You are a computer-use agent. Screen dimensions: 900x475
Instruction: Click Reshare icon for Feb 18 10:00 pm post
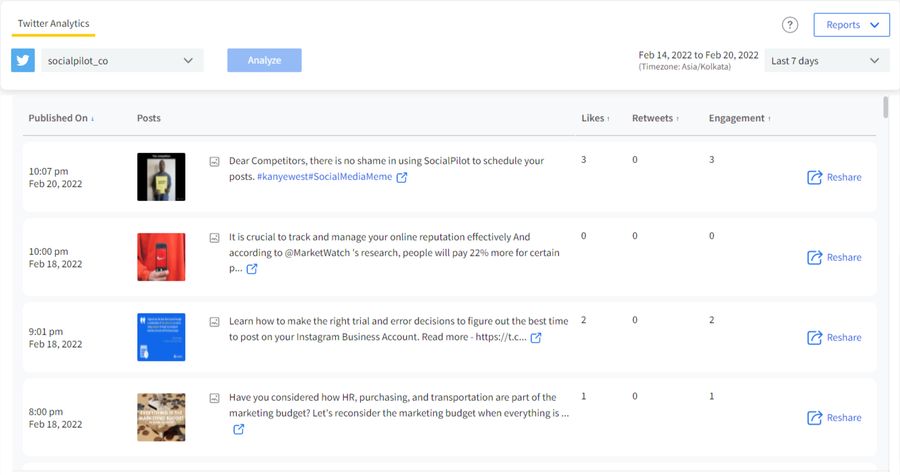(x=814, y=258)
